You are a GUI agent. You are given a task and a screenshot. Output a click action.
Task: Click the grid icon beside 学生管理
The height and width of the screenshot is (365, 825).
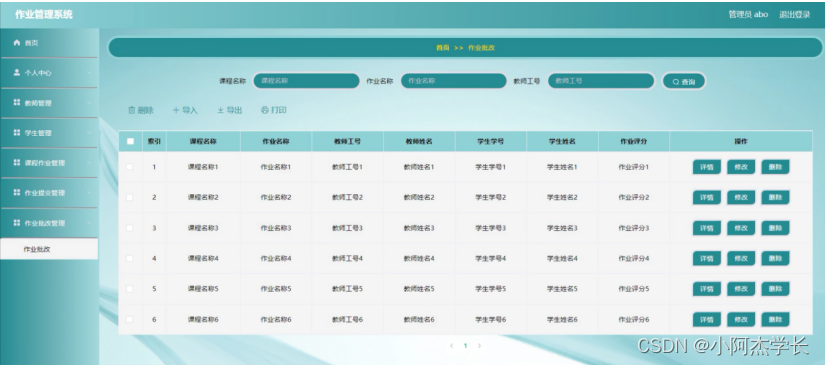point(17,133)
